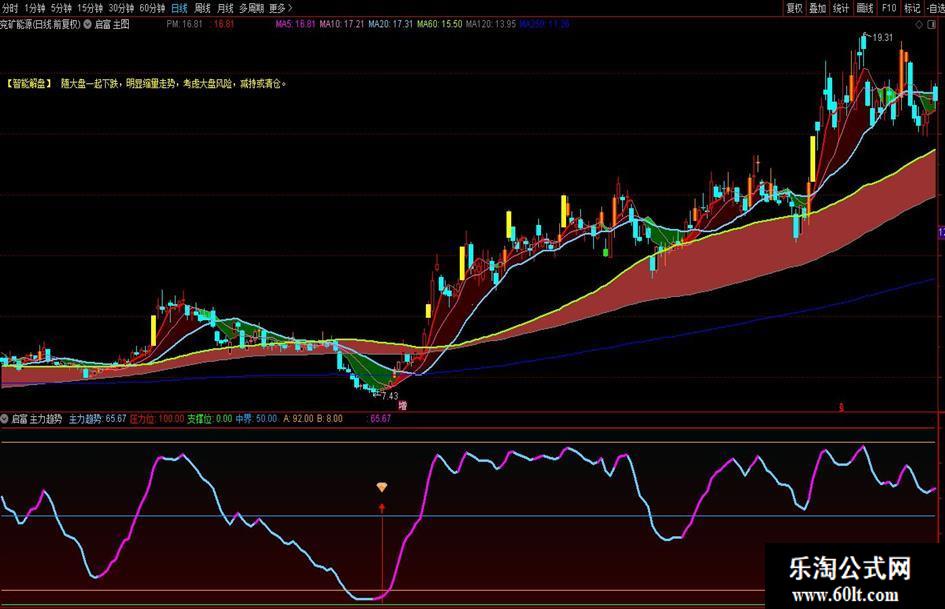Click the 叠加 overlay button

[x=817, y=8]
